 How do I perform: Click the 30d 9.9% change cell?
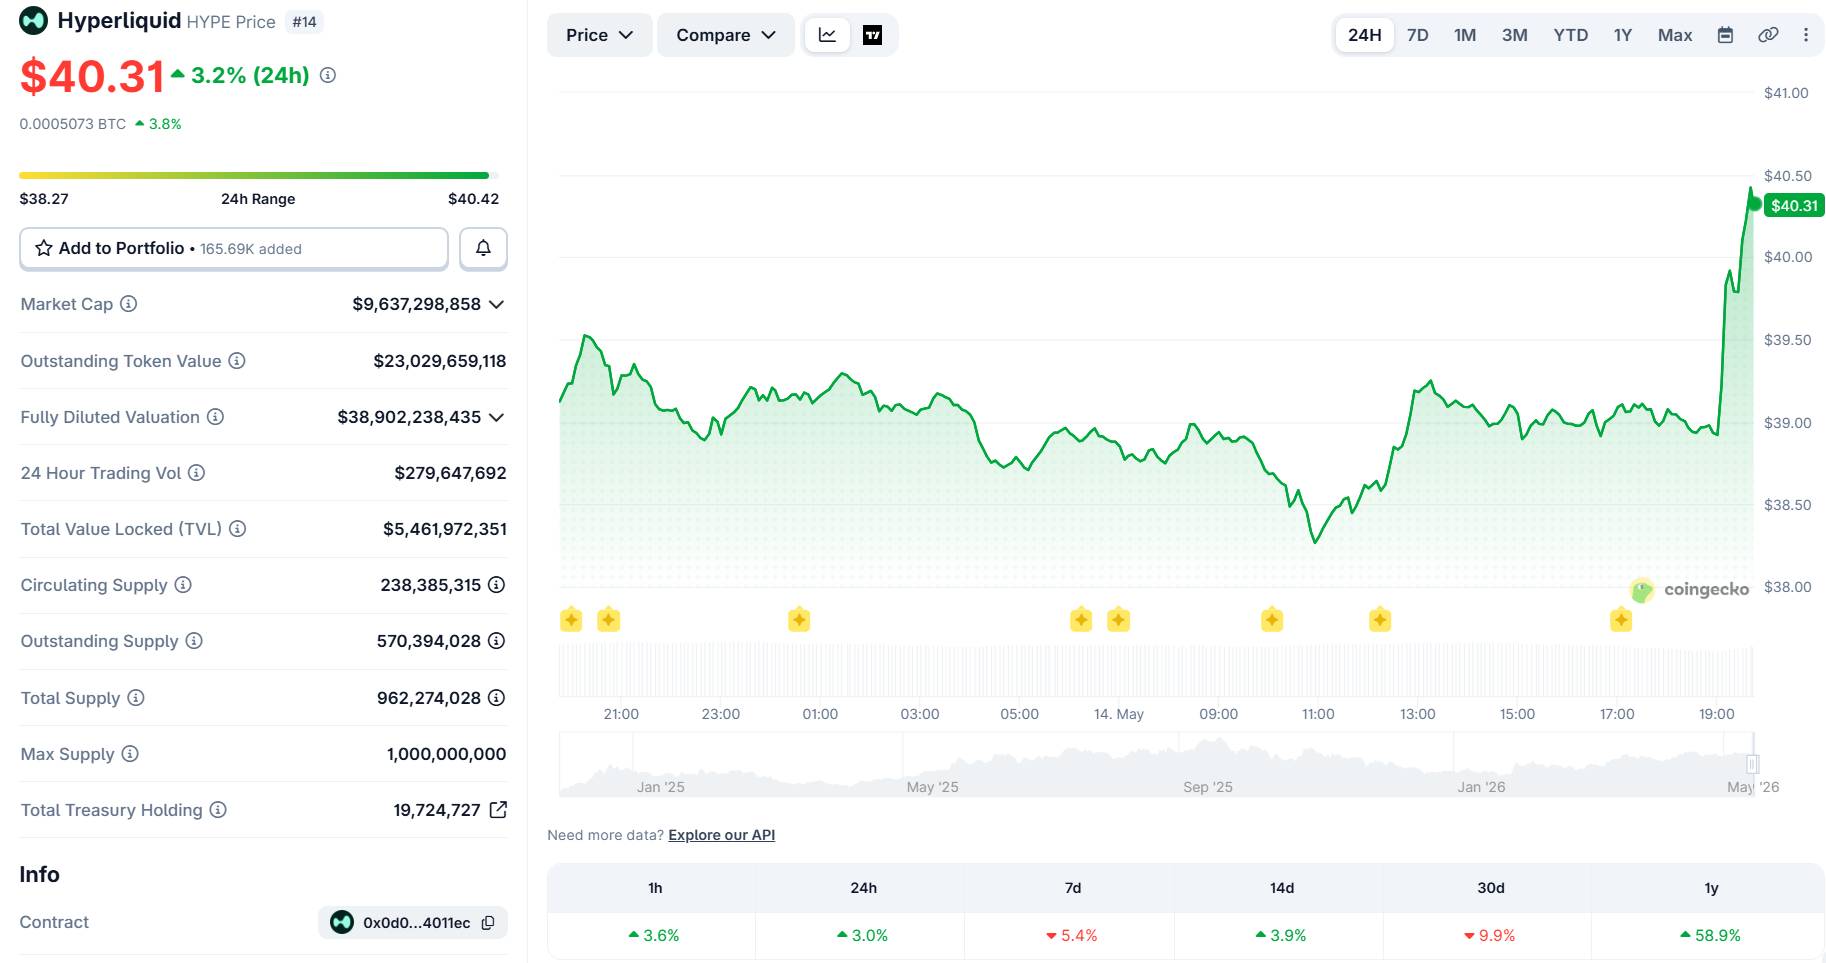(x=1488, y=936)
